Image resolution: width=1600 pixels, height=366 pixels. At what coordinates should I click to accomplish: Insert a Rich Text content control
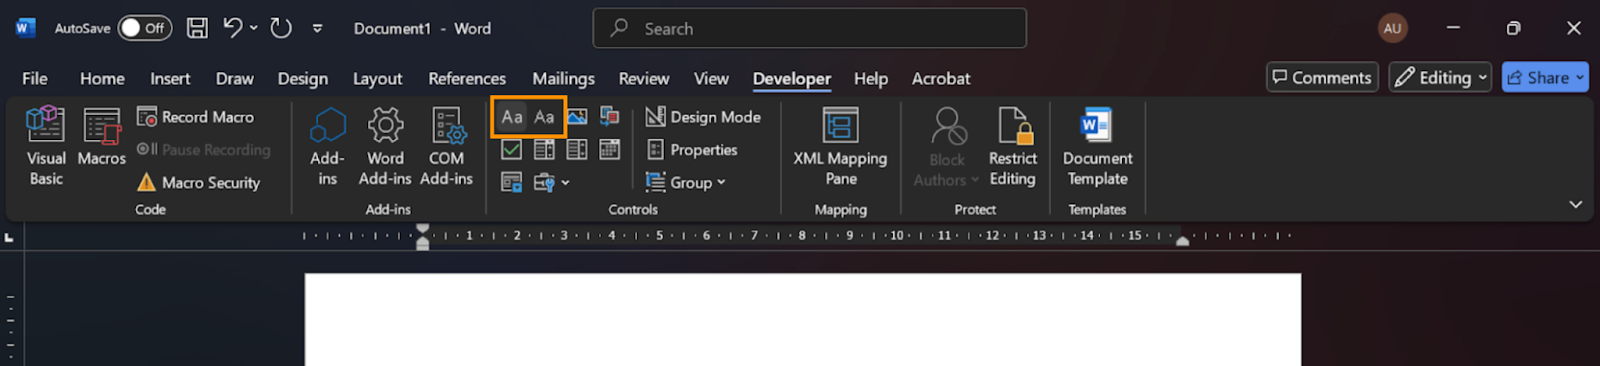point(512,117)
